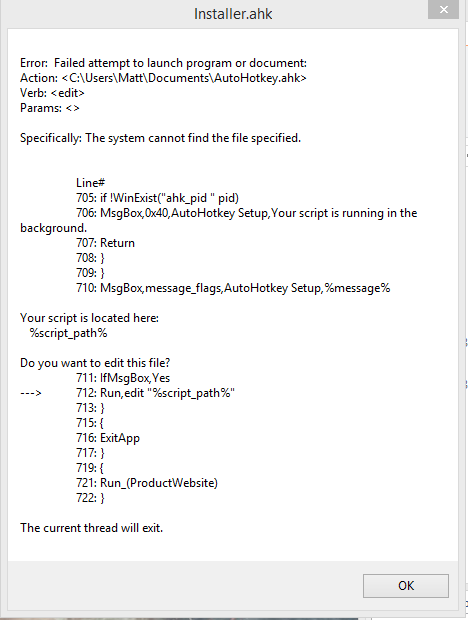
Task: Click the OK button
Action: click(x=406, y=586)
